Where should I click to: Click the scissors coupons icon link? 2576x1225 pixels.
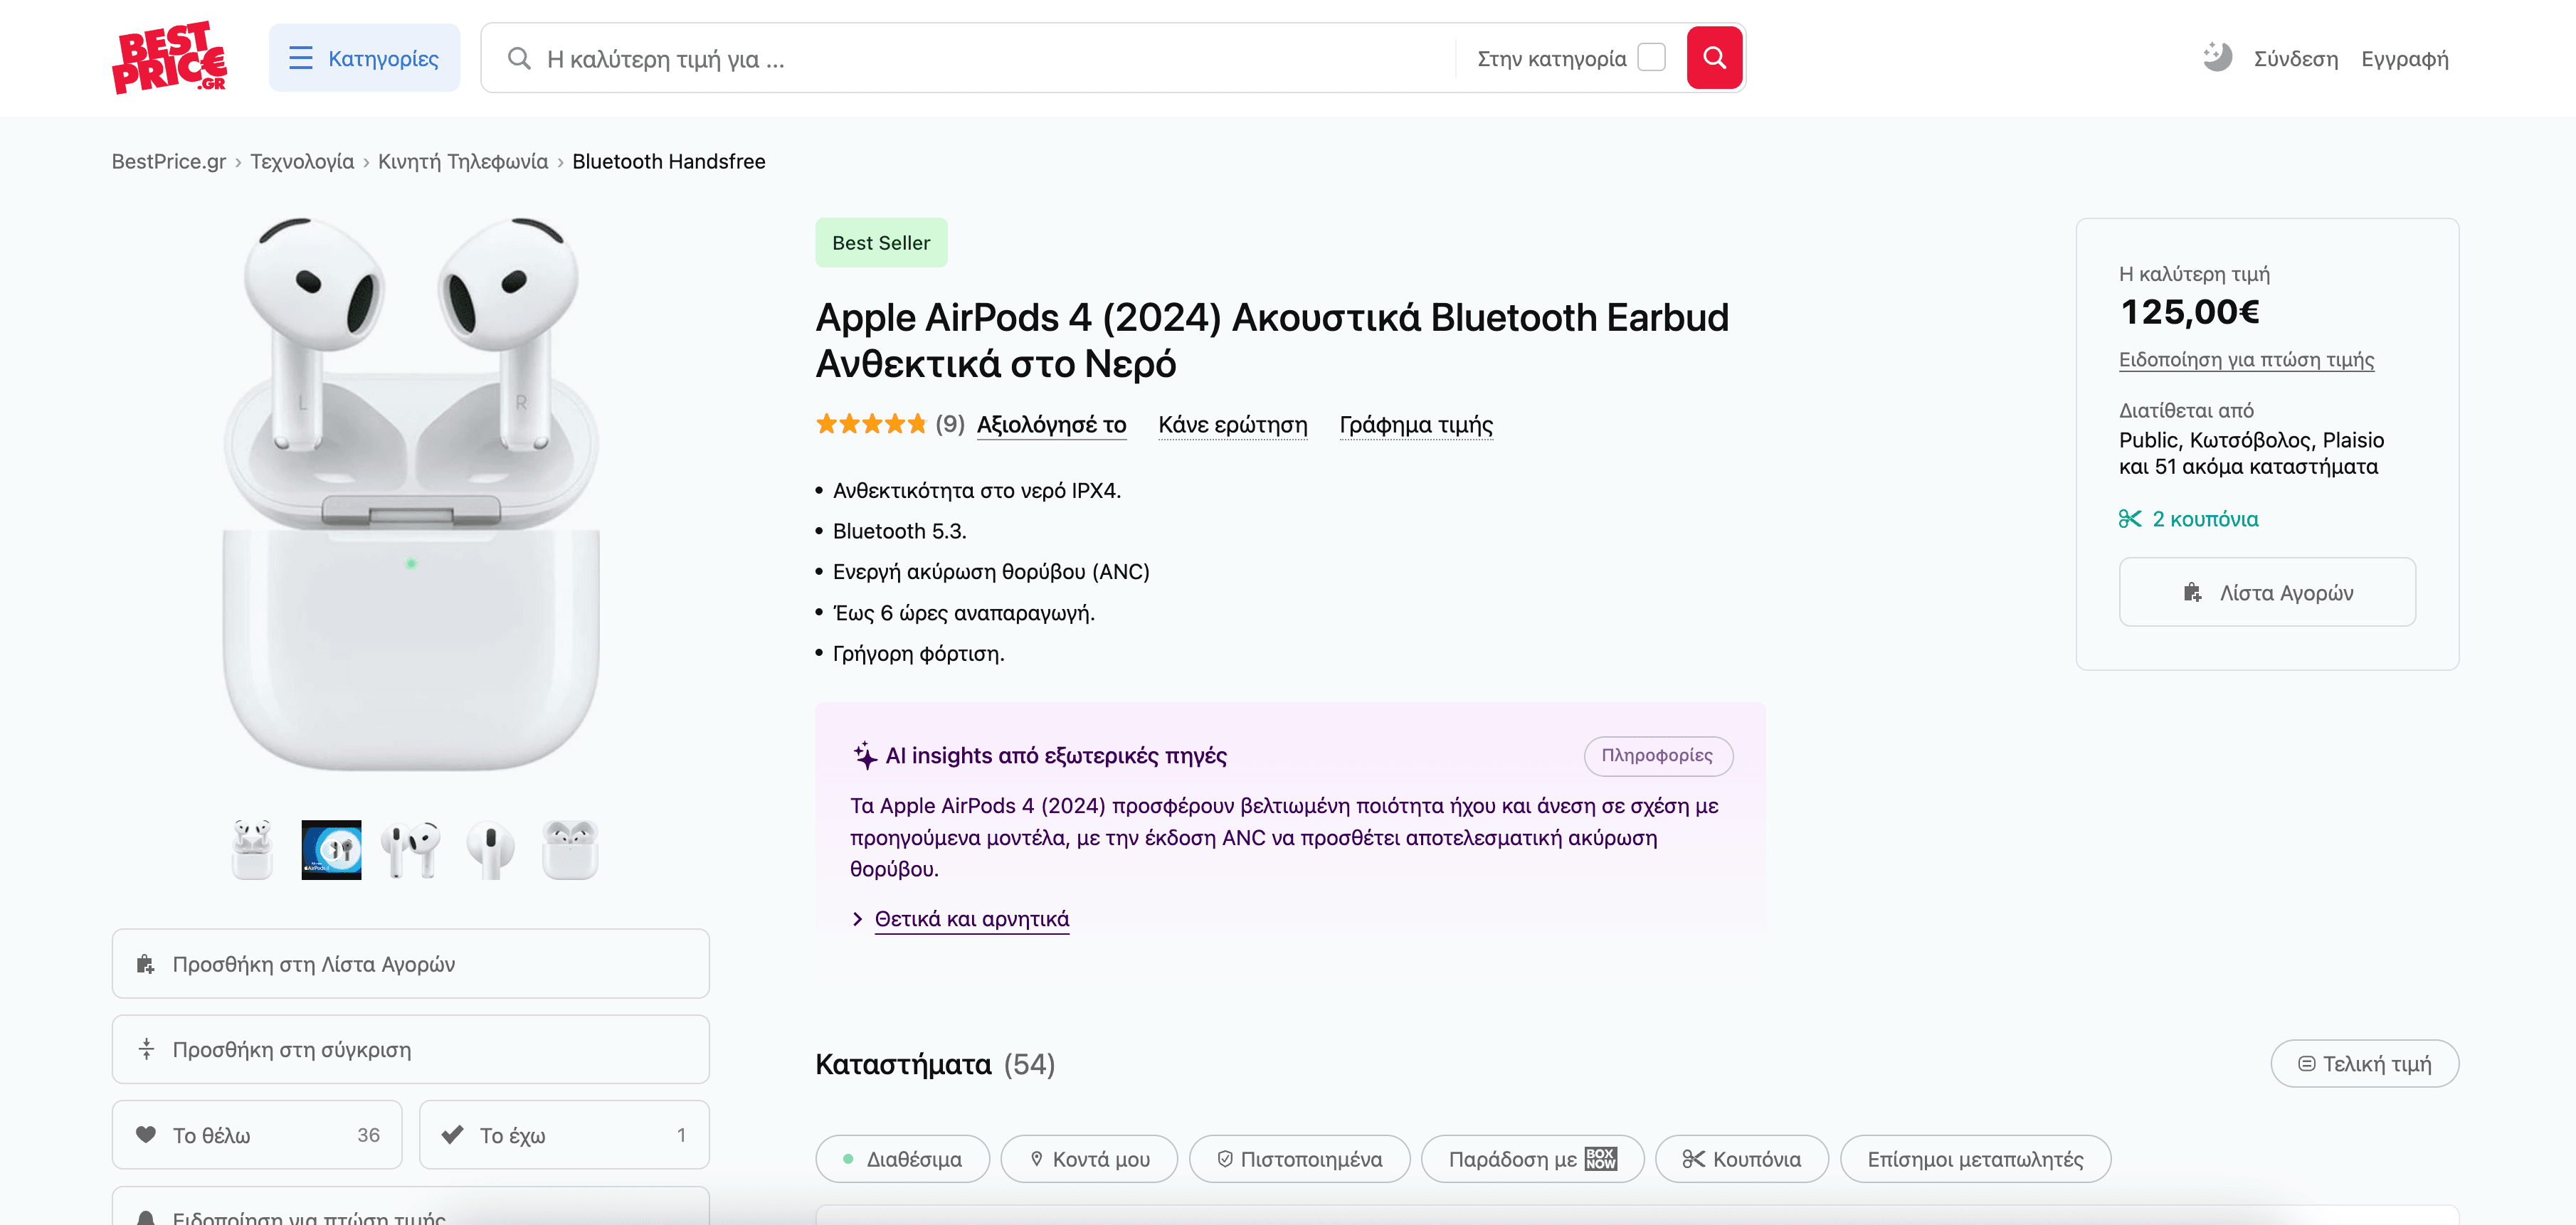coord(2129,519)
